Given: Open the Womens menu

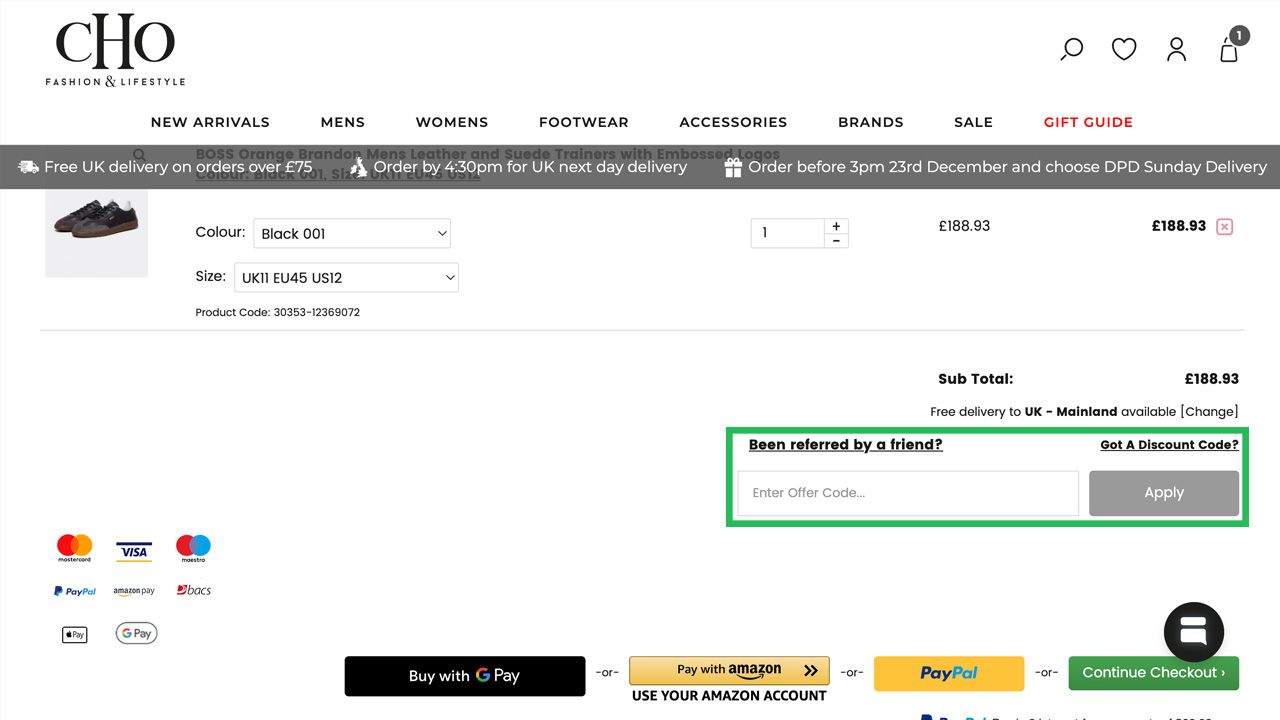Looking at the screenshot, I should 452,122.
